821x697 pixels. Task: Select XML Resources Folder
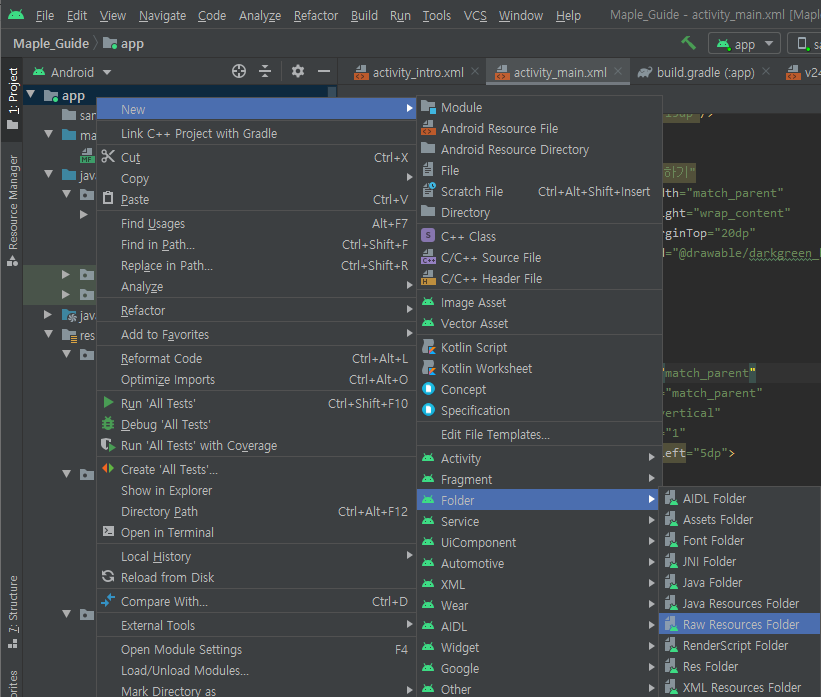739,687
